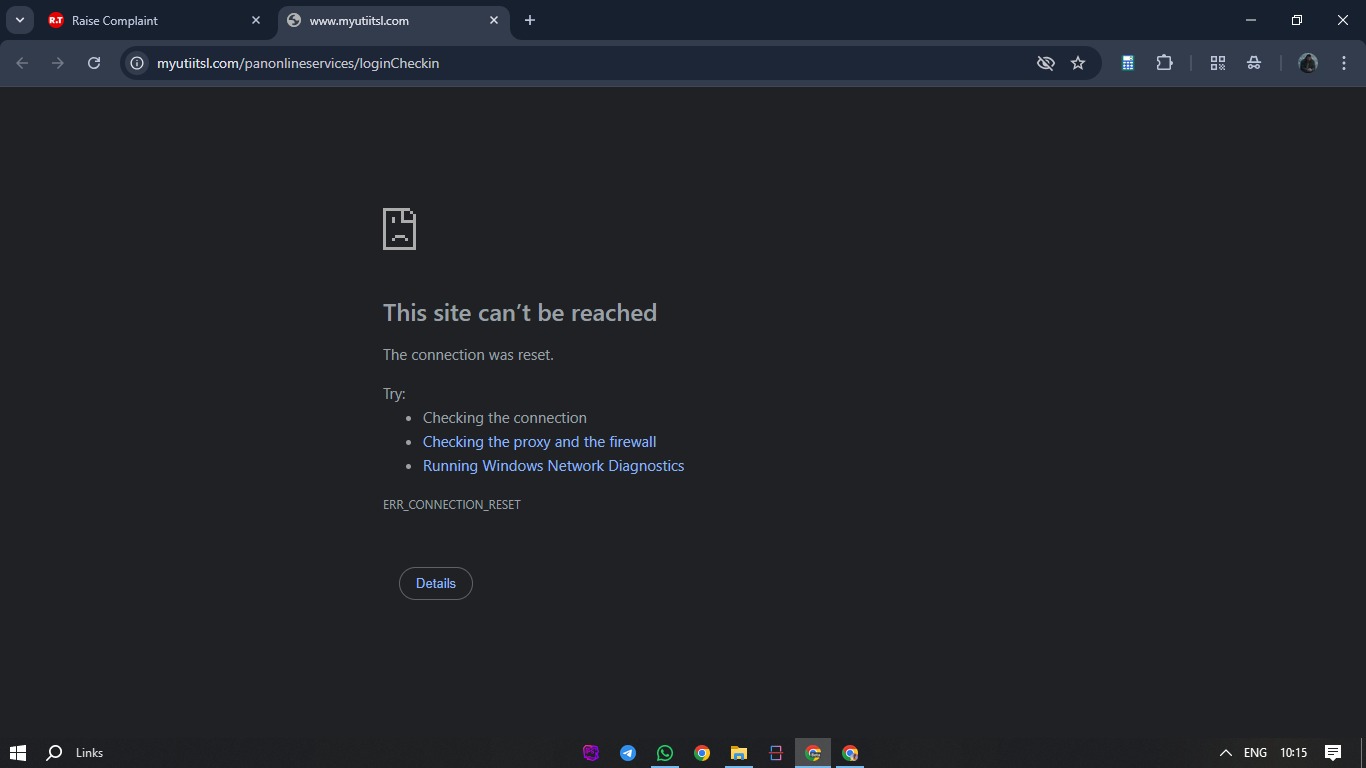1366x768 pixels.
Task: Open Checking the proxy and the firewall link
Action: point(539,442)
